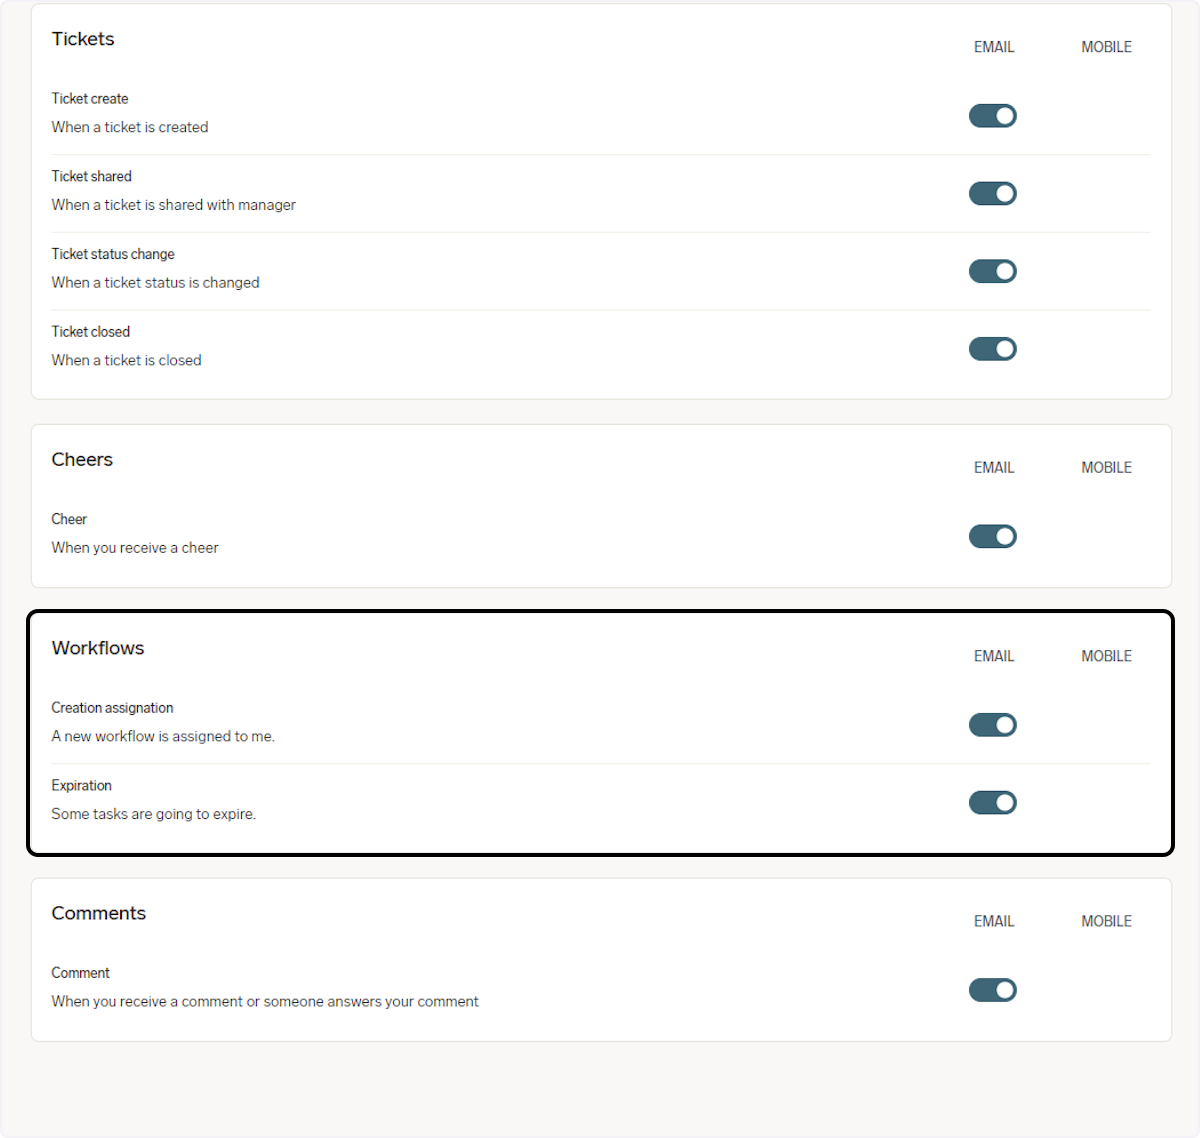Disable email notifications for Ticket closed
1200x1138 pixels.
click(x=992, y=348)
